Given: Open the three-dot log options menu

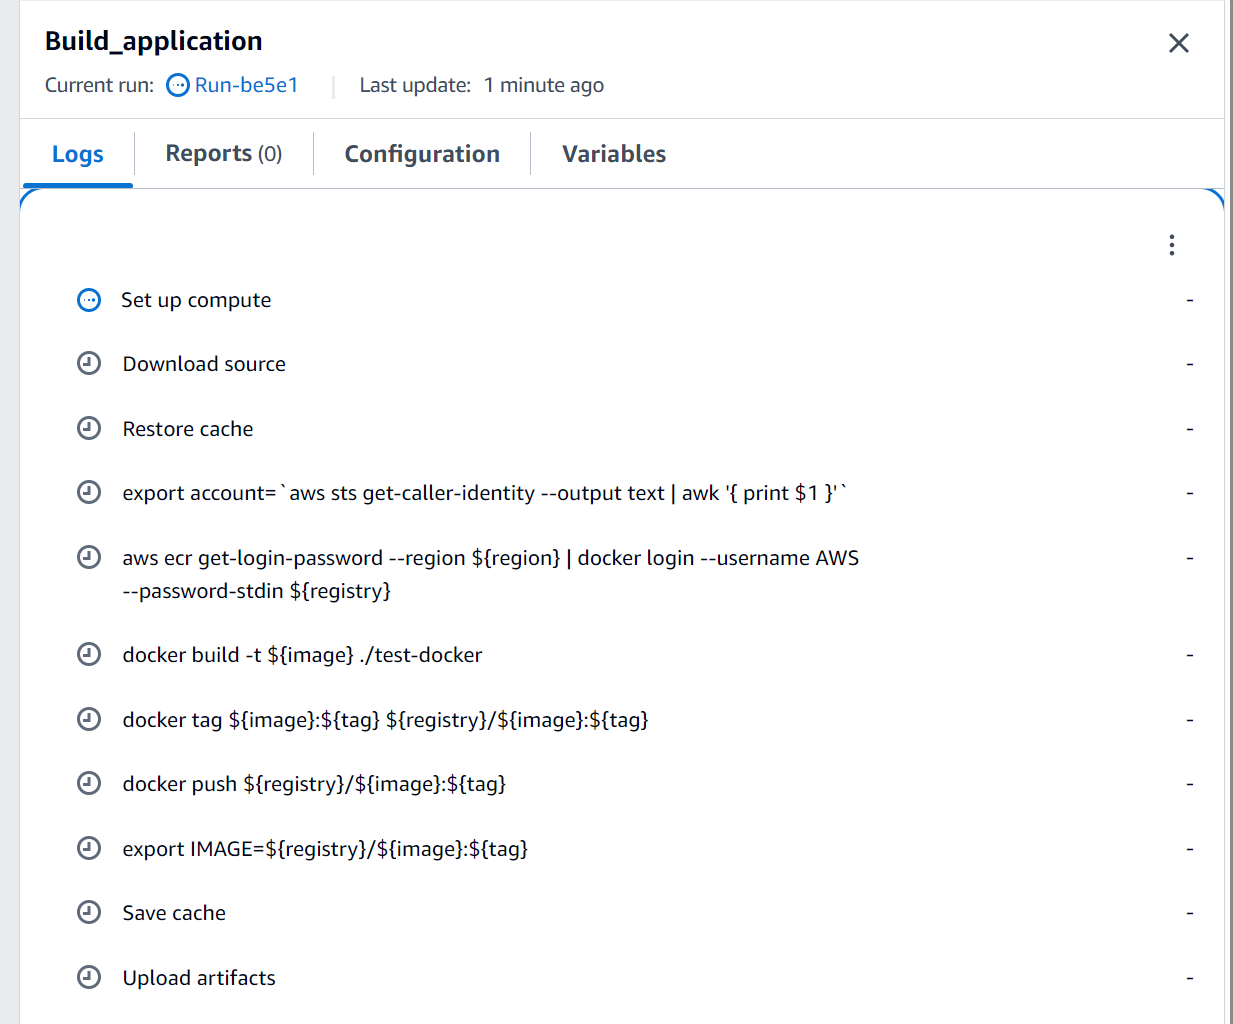Looking at the screenshot, I should 1171,245.
